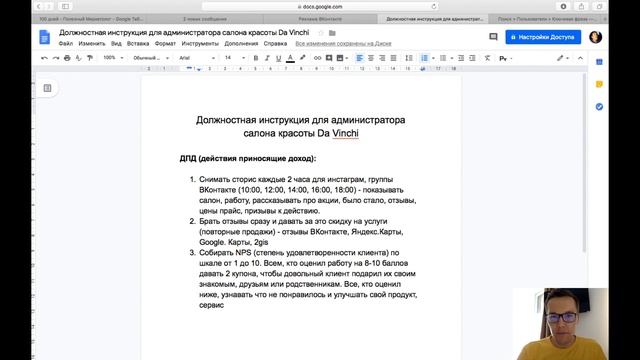Open the Файл menu
Viewport: 640px width, 360px height.
point(66,43)
